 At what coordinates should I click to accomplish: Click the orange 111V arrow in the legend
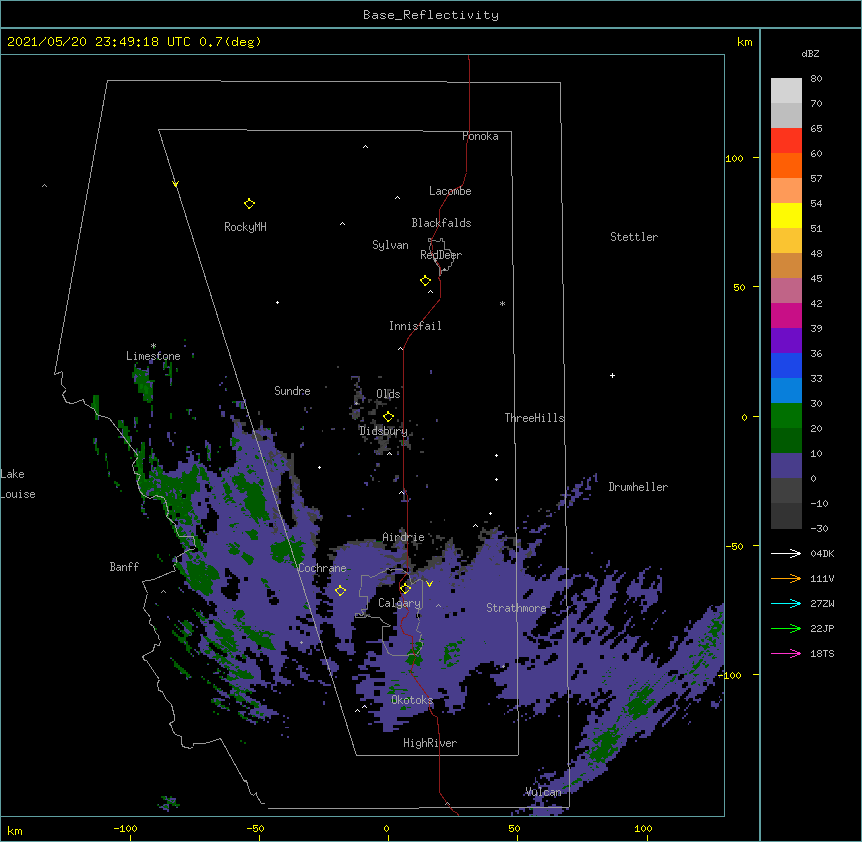tap(786, 578)
